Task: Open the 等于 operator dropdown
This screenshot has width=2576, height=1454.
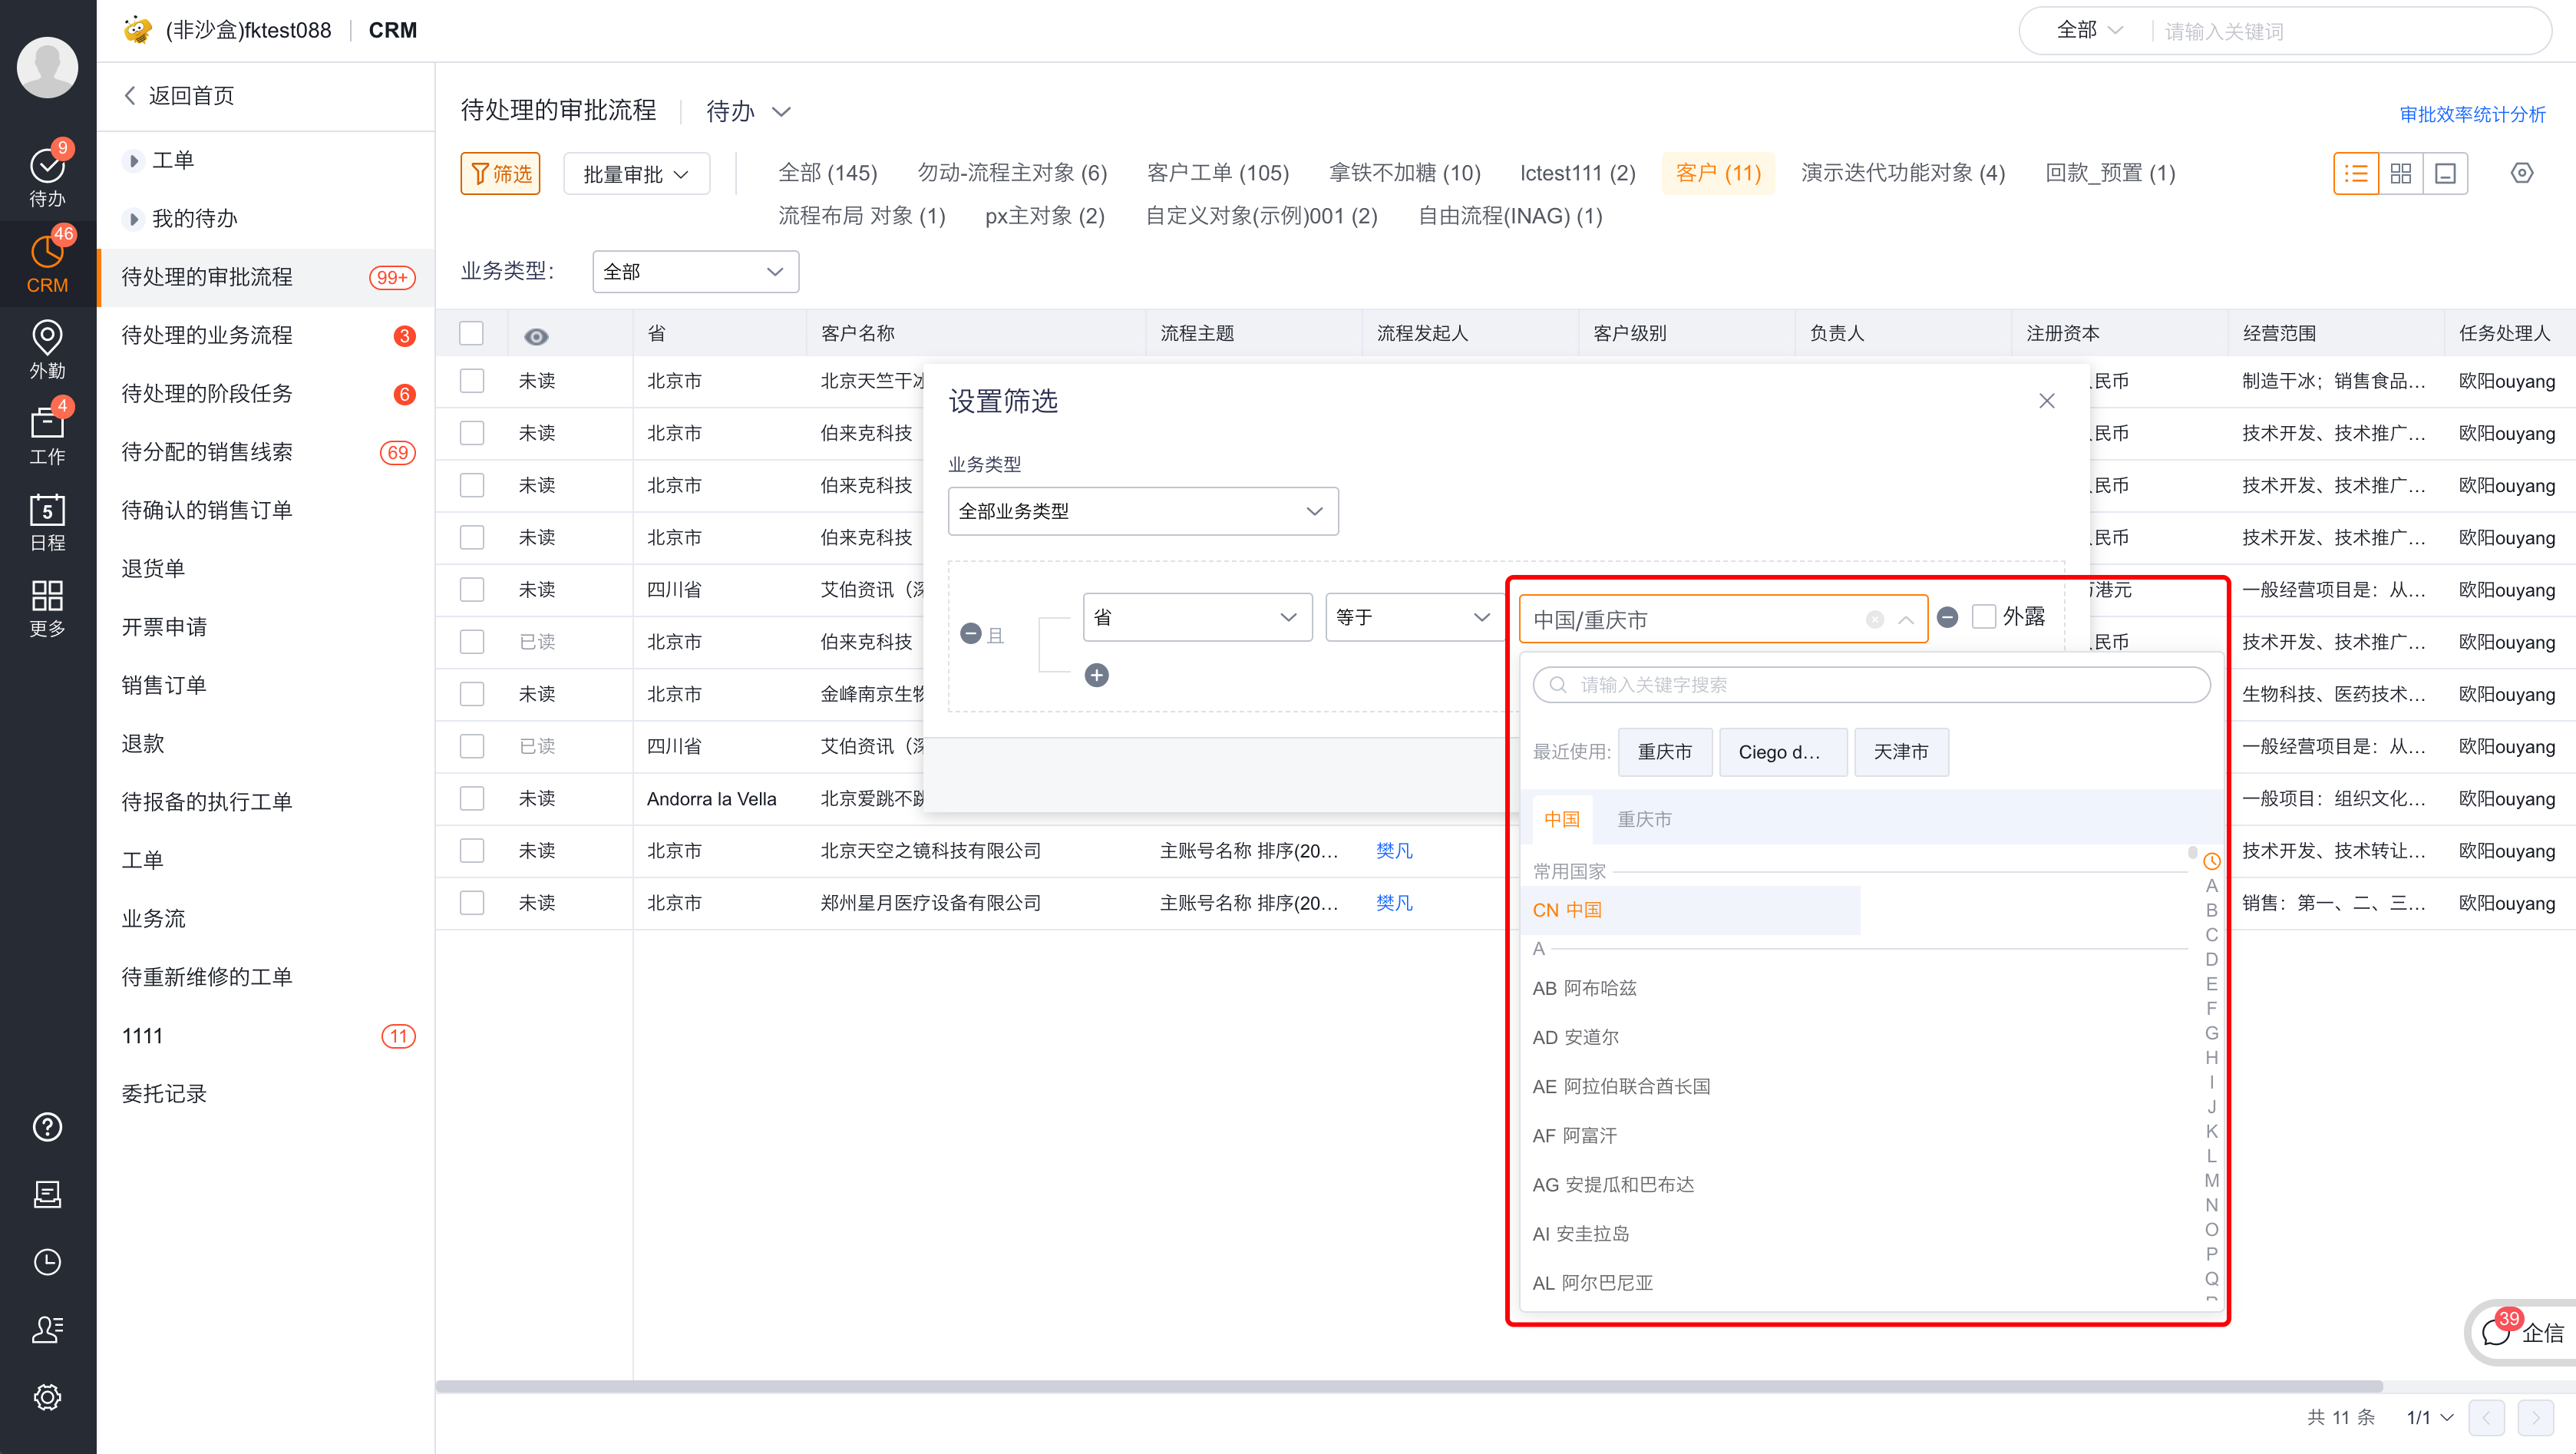Action: pos(1414,617)
